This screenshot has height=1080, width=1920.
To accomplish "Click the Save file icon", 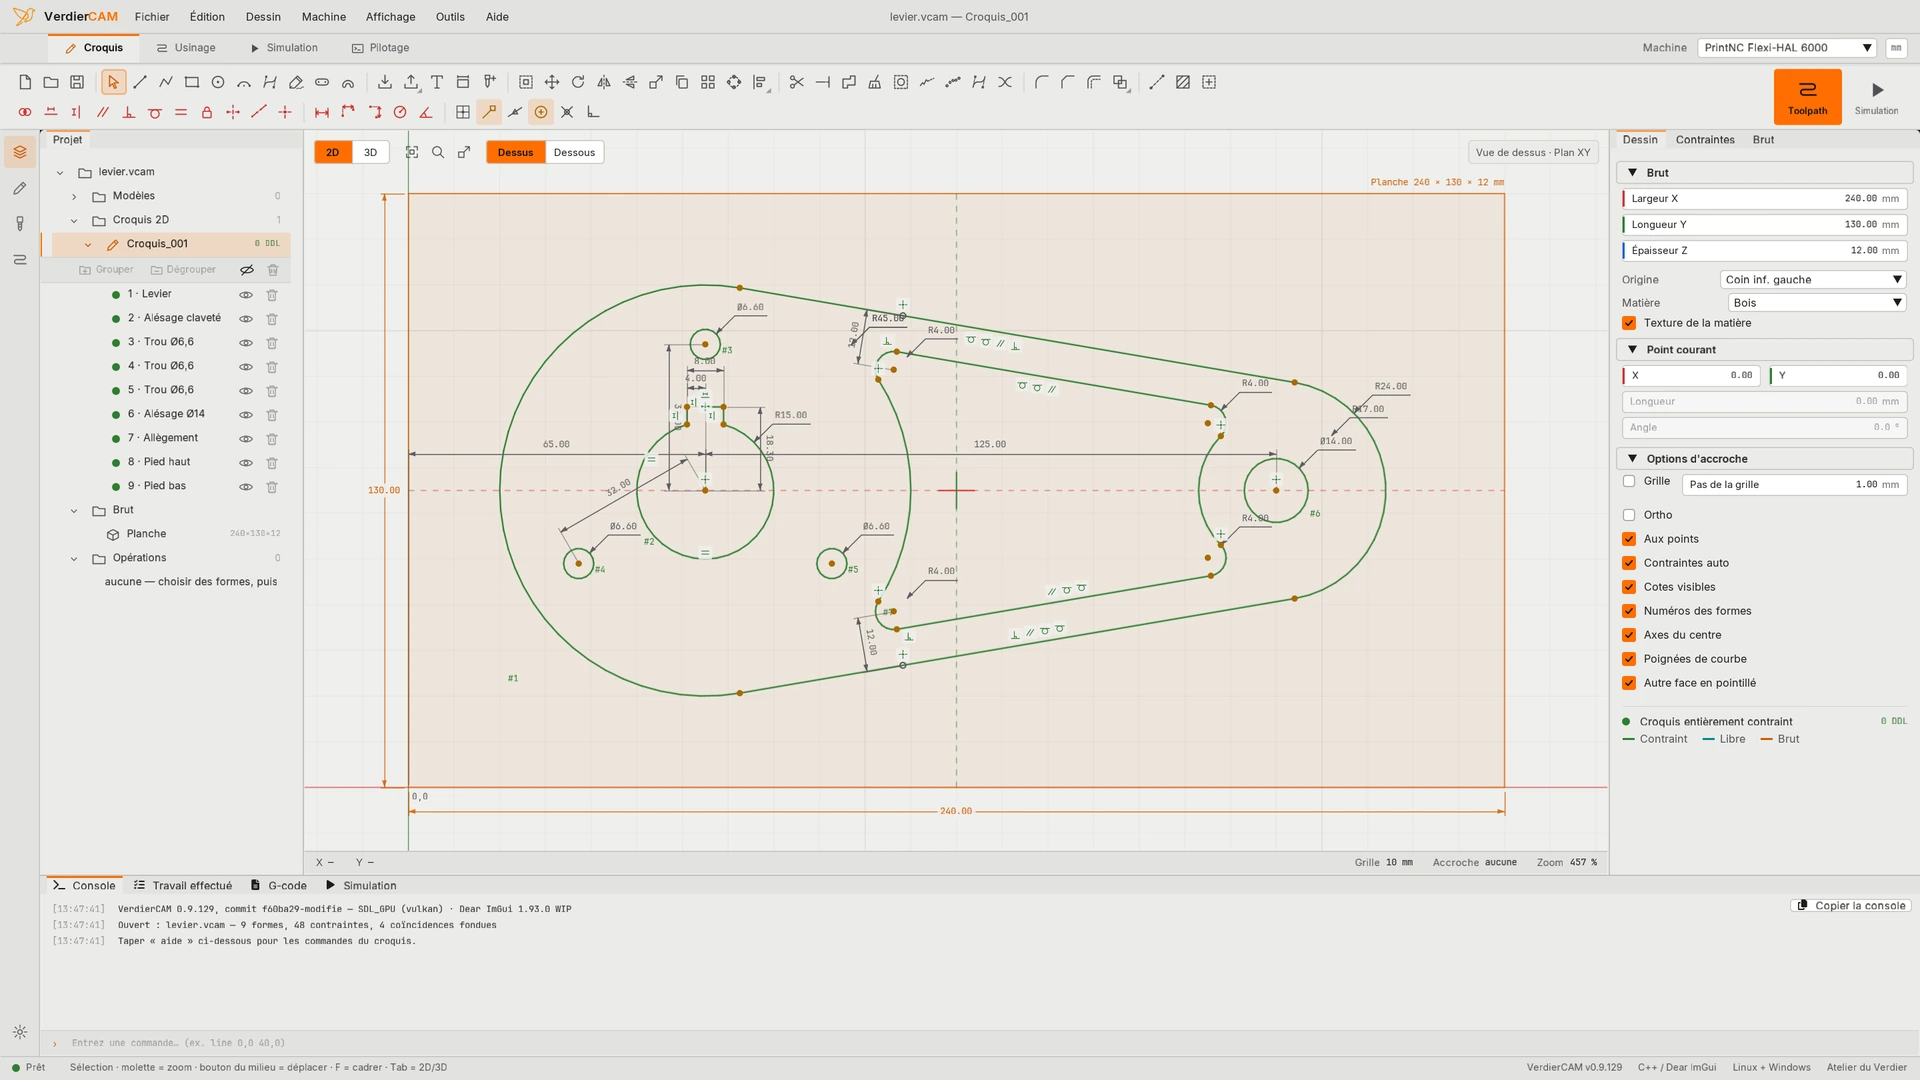I will (77, 82).
